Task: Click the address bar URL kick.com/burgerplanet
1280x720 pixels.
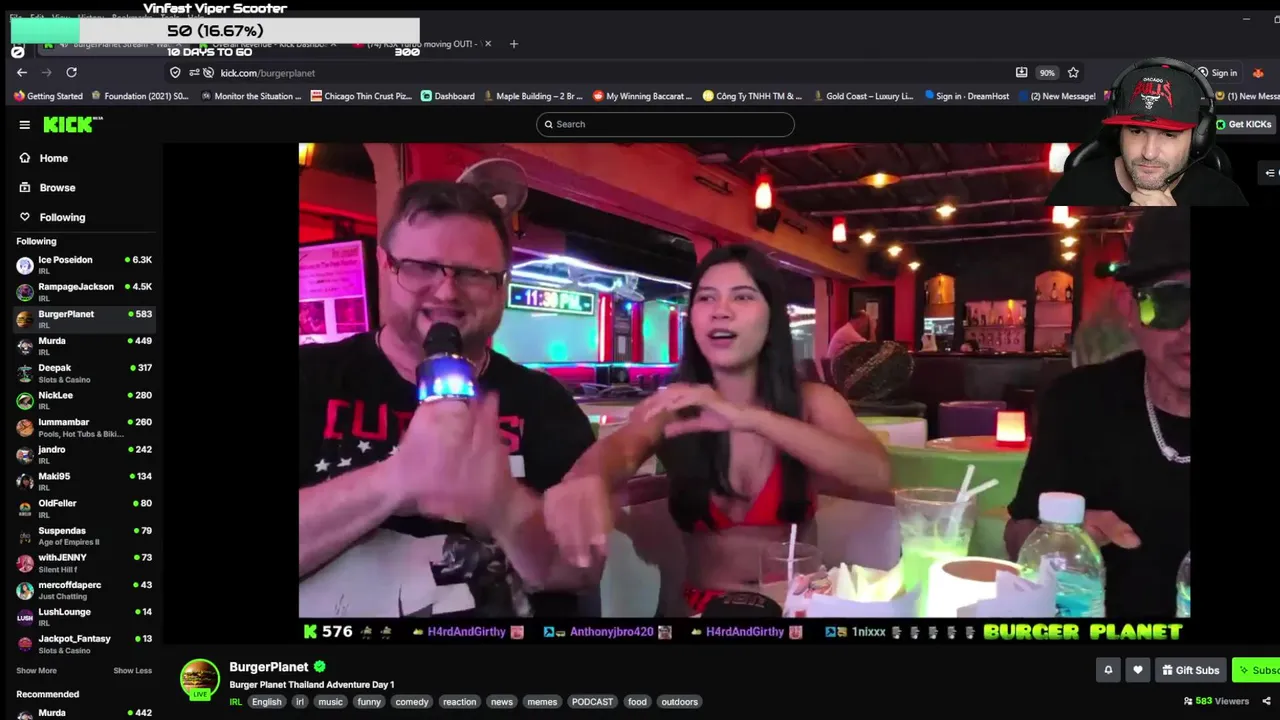Action: [x=268, y=73]
